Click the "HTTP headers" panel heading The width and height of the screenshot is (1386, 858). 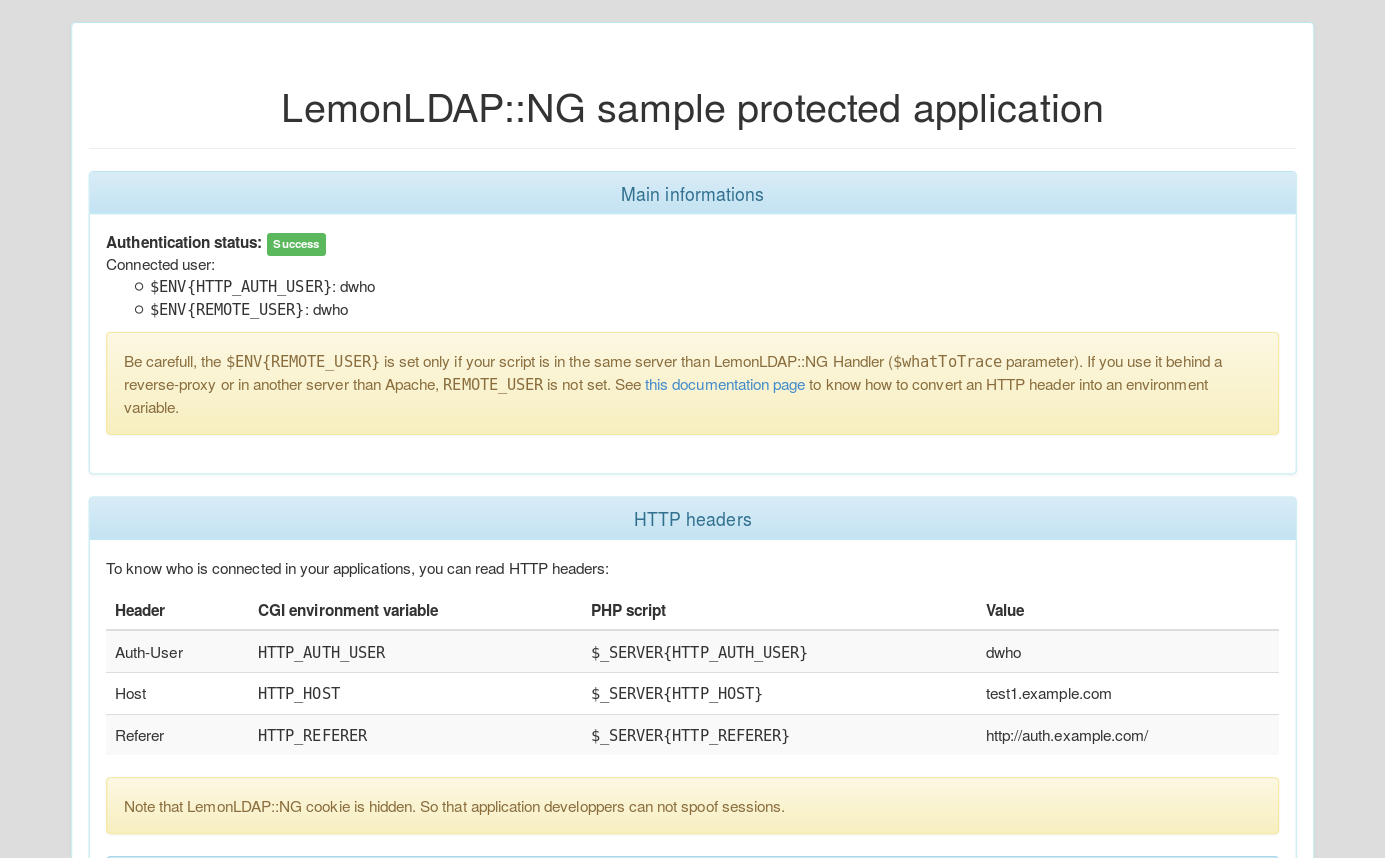coord(692,519)
